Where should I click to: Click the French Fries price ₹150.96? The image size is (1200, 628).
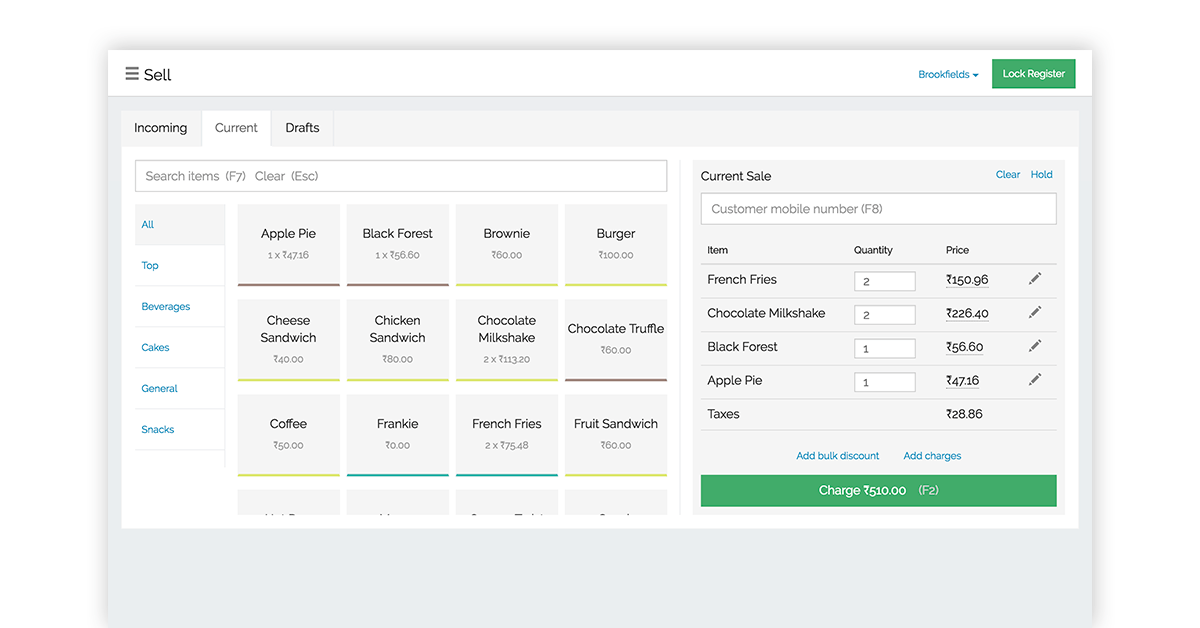point(967,280)
